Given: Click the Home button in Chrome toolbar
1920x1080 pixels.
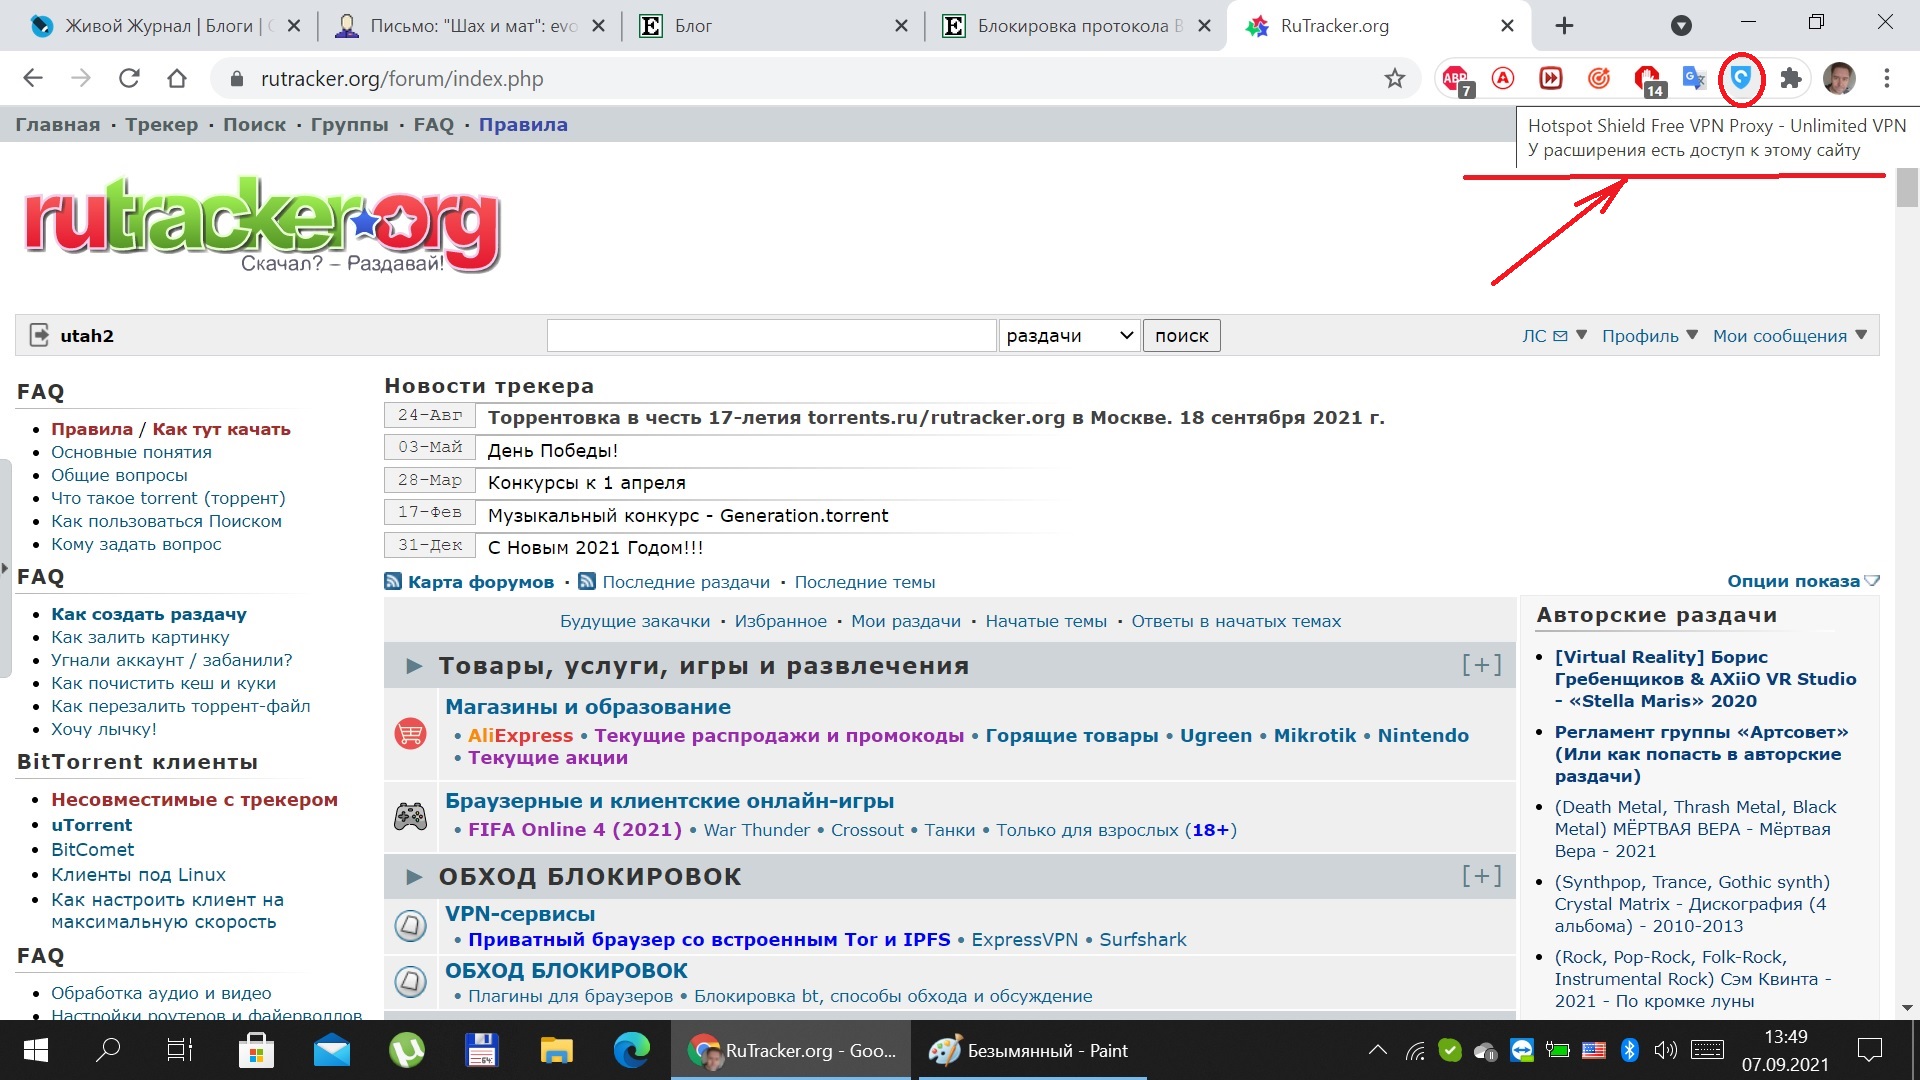Looking at the screenshot, I should coord(177,78).
